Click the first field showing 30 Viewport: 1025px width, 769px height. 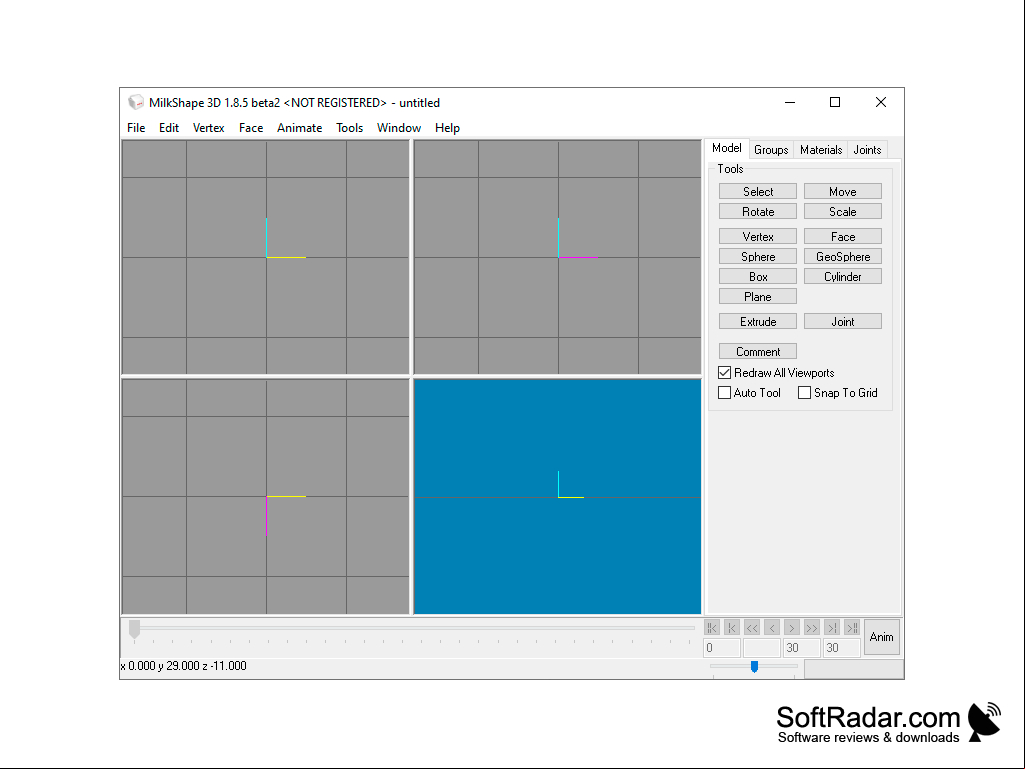tap(801, 648)
